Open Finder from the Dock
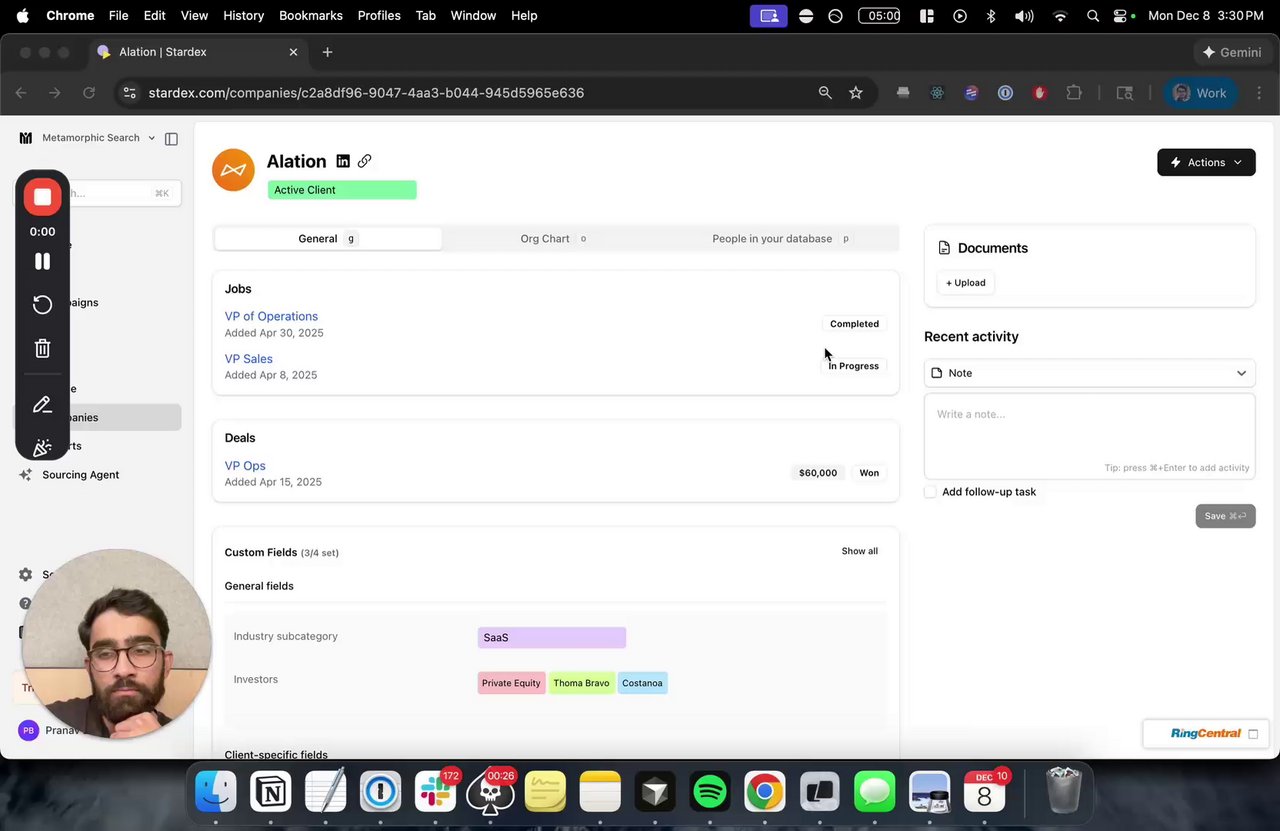Screen dimensions: 1280x831 pyautogui.click(x=216, y=792)
